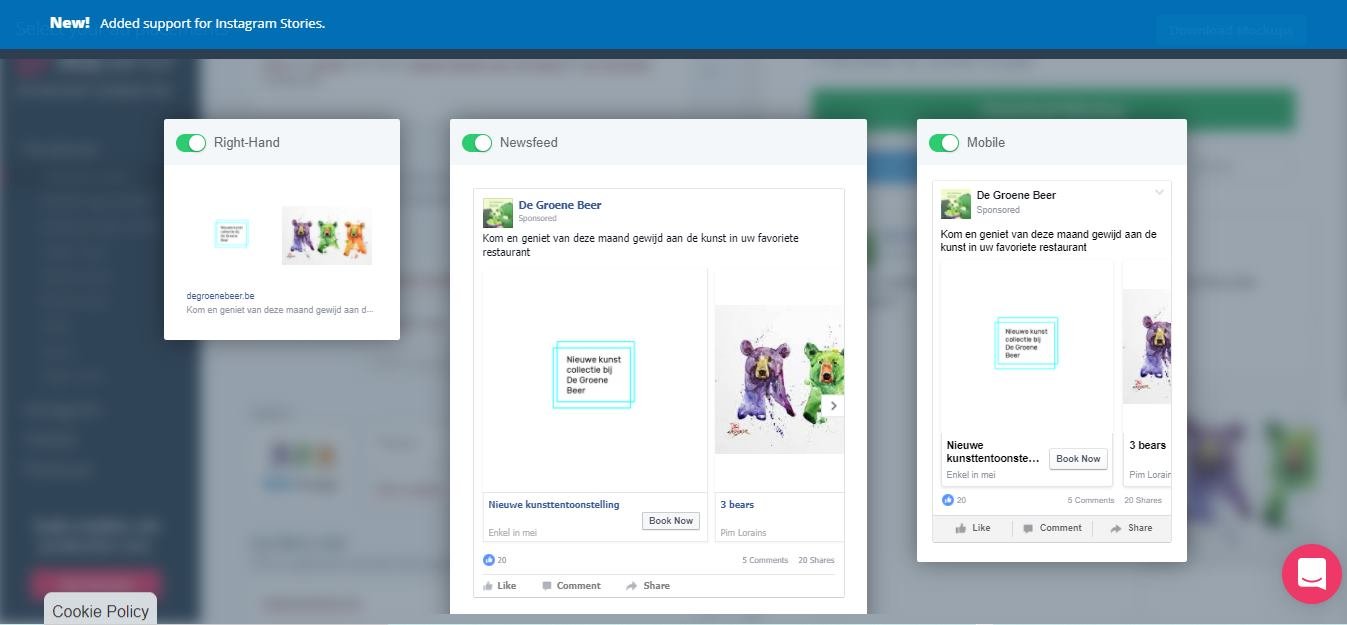The width and height of the screenshot is (1347, 625).
Task: Open the Cookie Policy tab
Action: tap(100, 610)
